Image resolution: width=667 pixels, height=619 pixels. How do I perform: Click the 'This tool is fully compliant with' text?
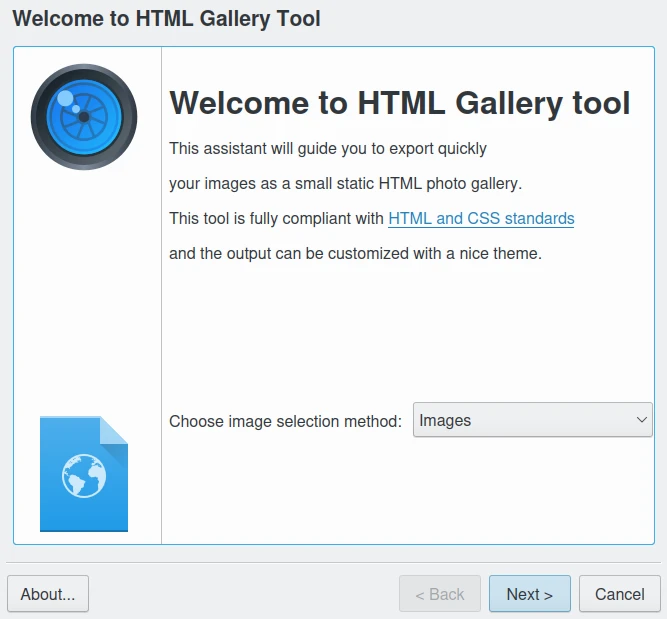276,218
